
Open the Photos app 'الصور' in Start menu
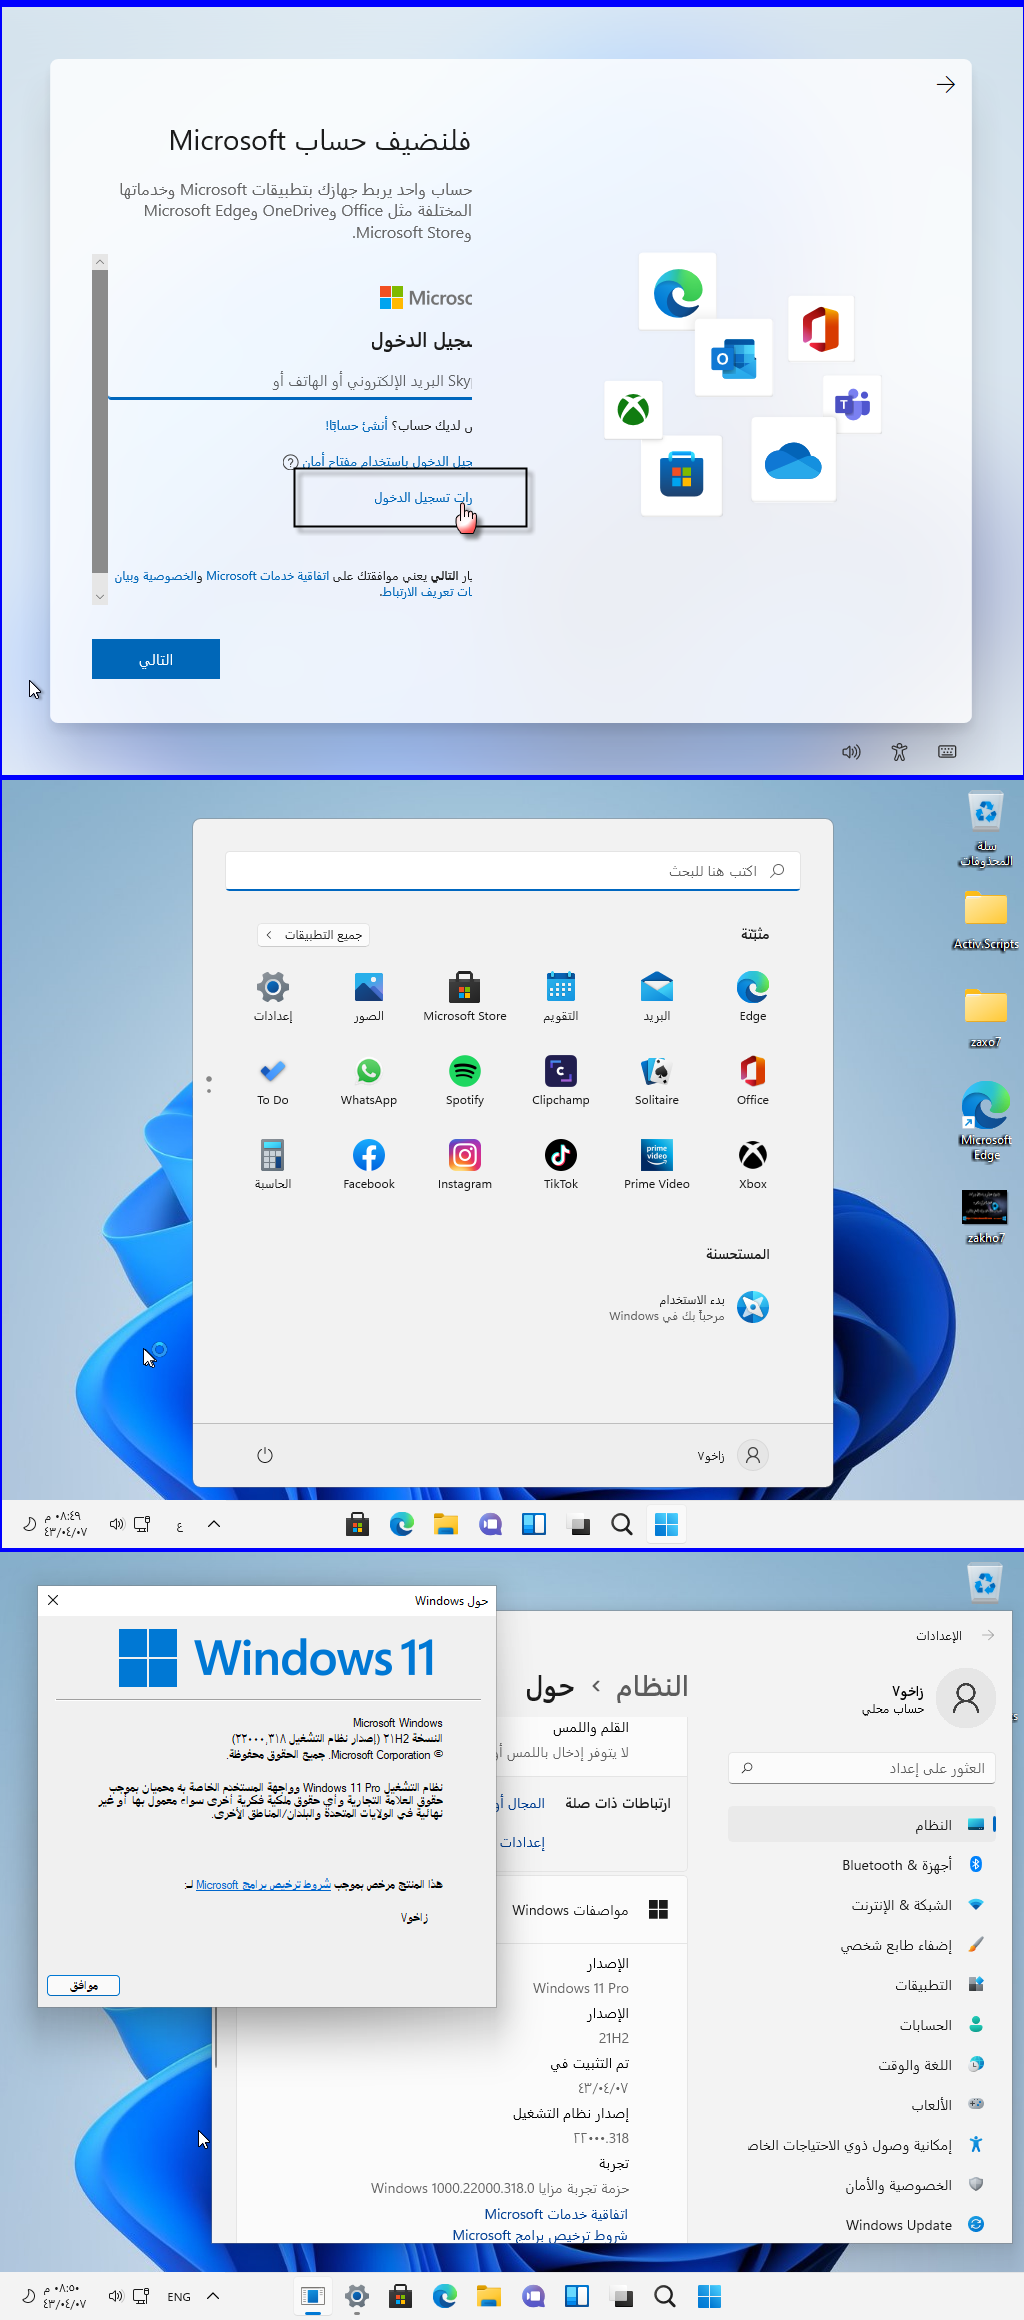(x=369, y=997)
